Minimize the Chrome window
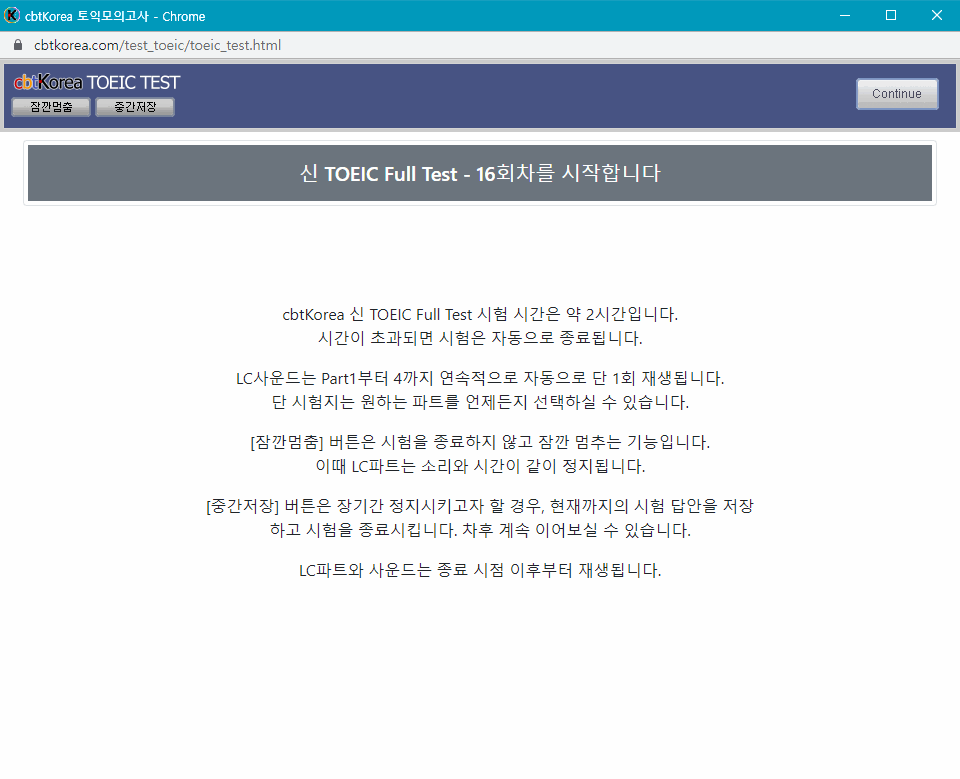The image size is (960, 779). (x=845, y=15)
